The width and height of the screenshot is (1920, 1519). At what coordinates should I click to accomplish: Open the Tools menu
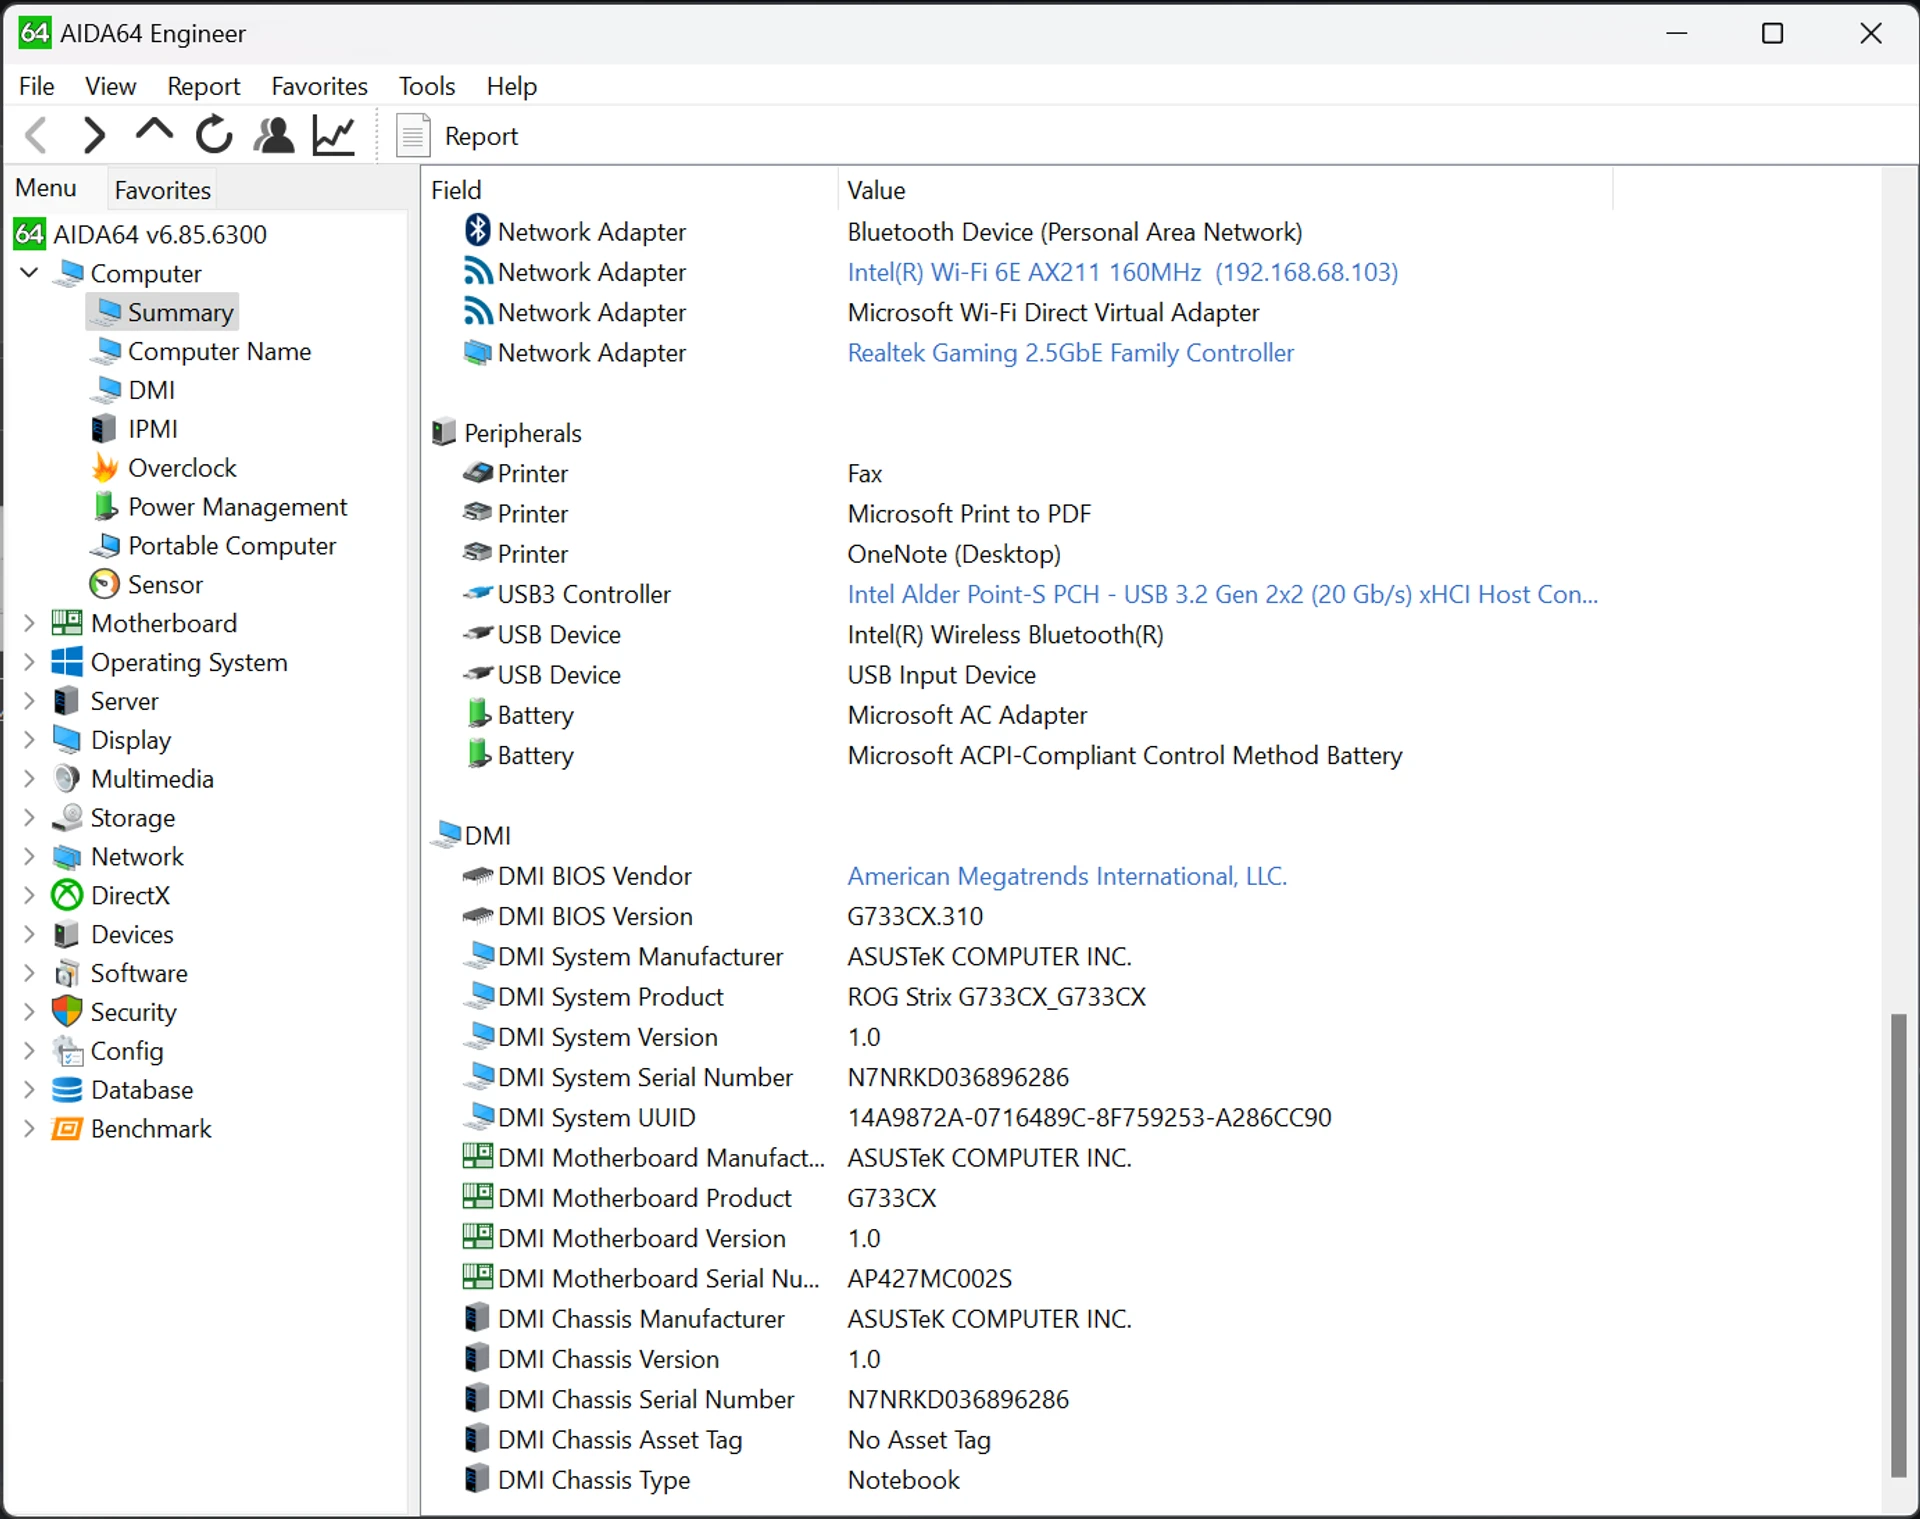point(427,86)
